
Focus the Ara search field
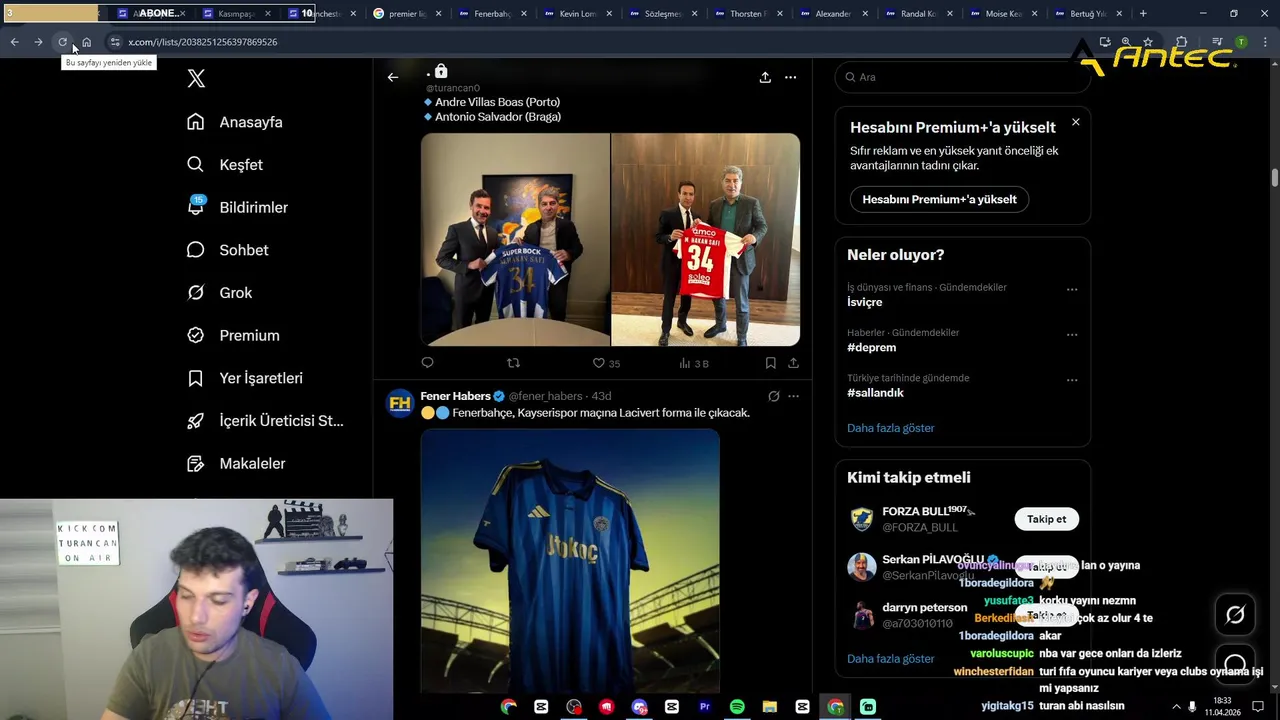point(962,77)
